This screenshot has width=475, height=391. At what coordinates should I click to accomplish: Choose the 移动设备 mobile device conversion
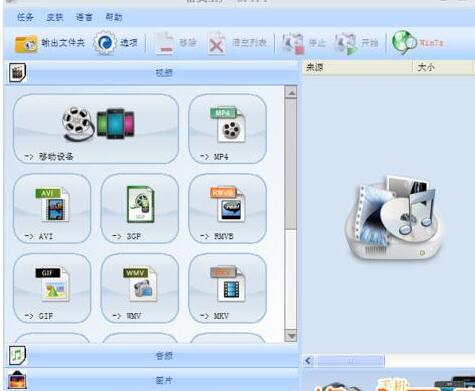pos(96,129)
